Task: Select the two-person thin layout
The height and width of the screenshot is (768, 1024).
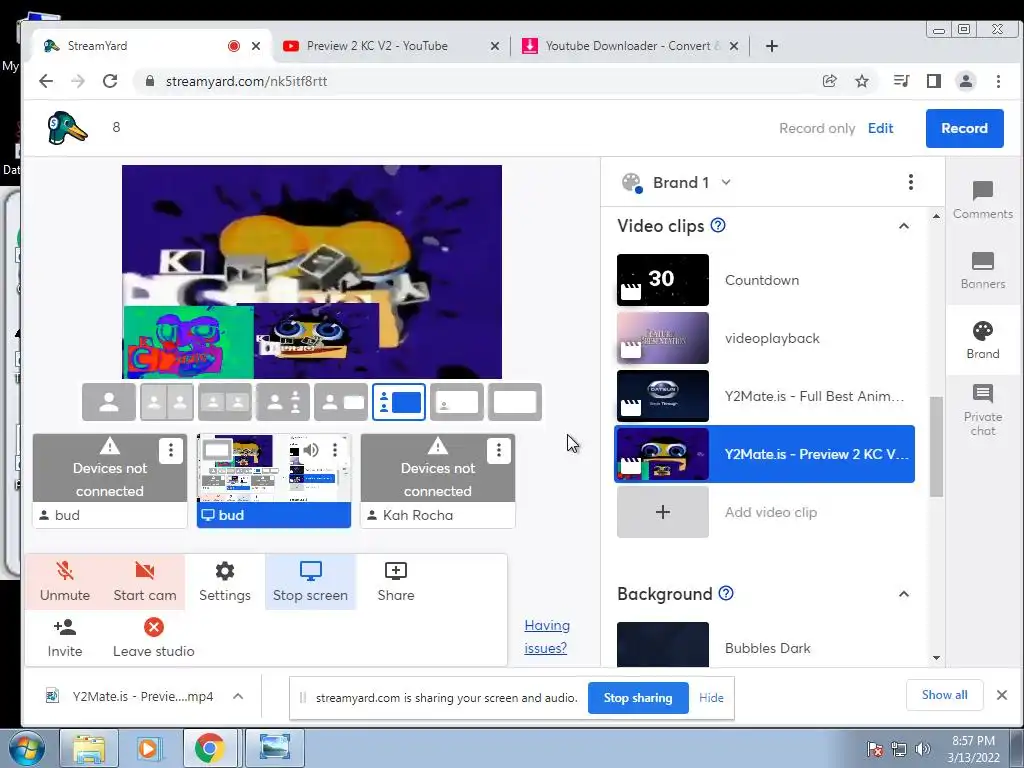Action: pyautogui.click(x=167, y=402)
